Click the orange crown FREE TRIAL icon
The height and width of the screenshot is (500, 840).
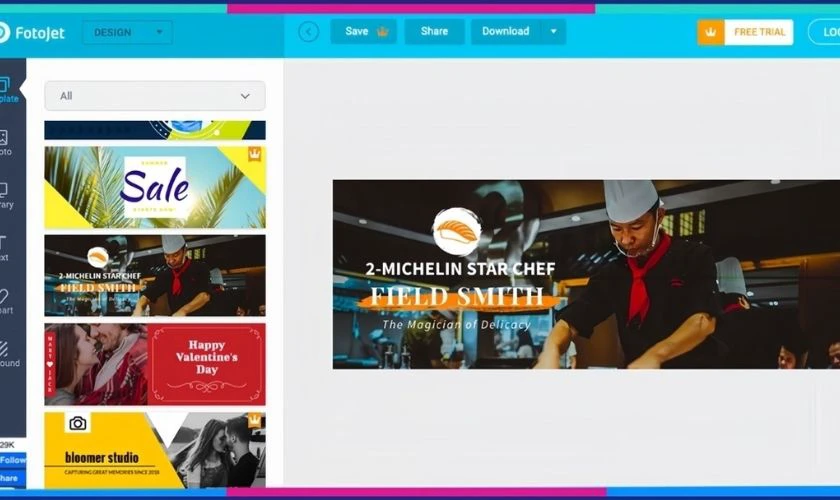[x=711, y=32]
